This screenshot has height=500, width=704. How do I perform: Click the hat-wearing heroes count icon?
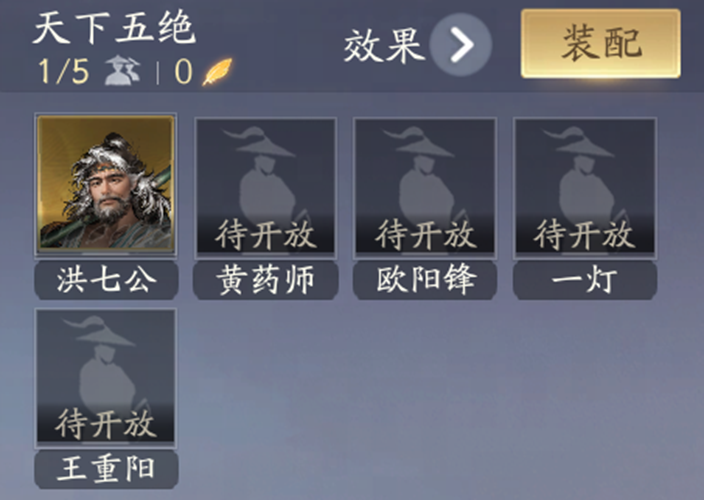point(122,70)
